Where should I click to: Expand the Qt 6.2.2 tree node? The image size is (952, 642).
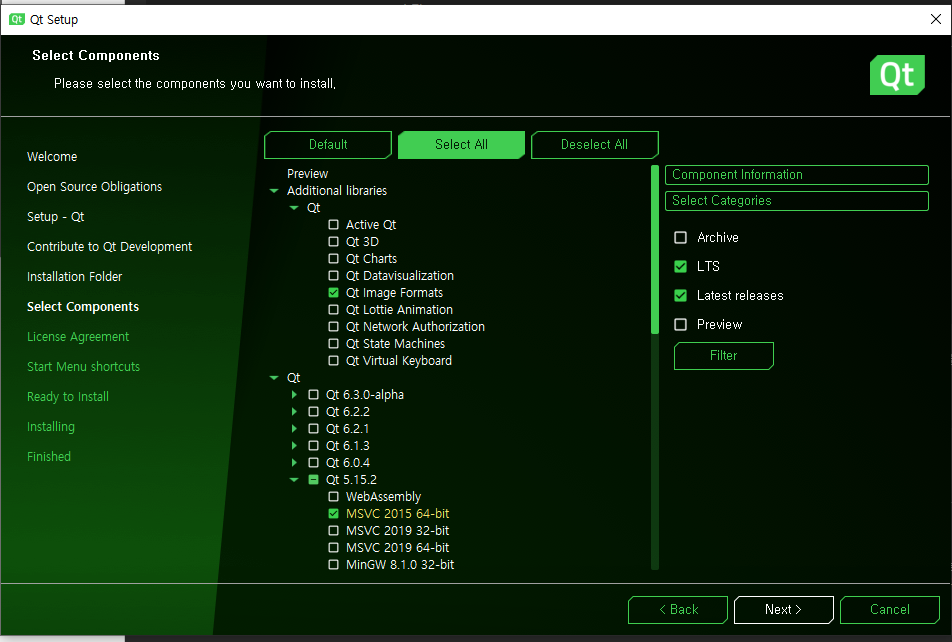[x=294, y=412]
